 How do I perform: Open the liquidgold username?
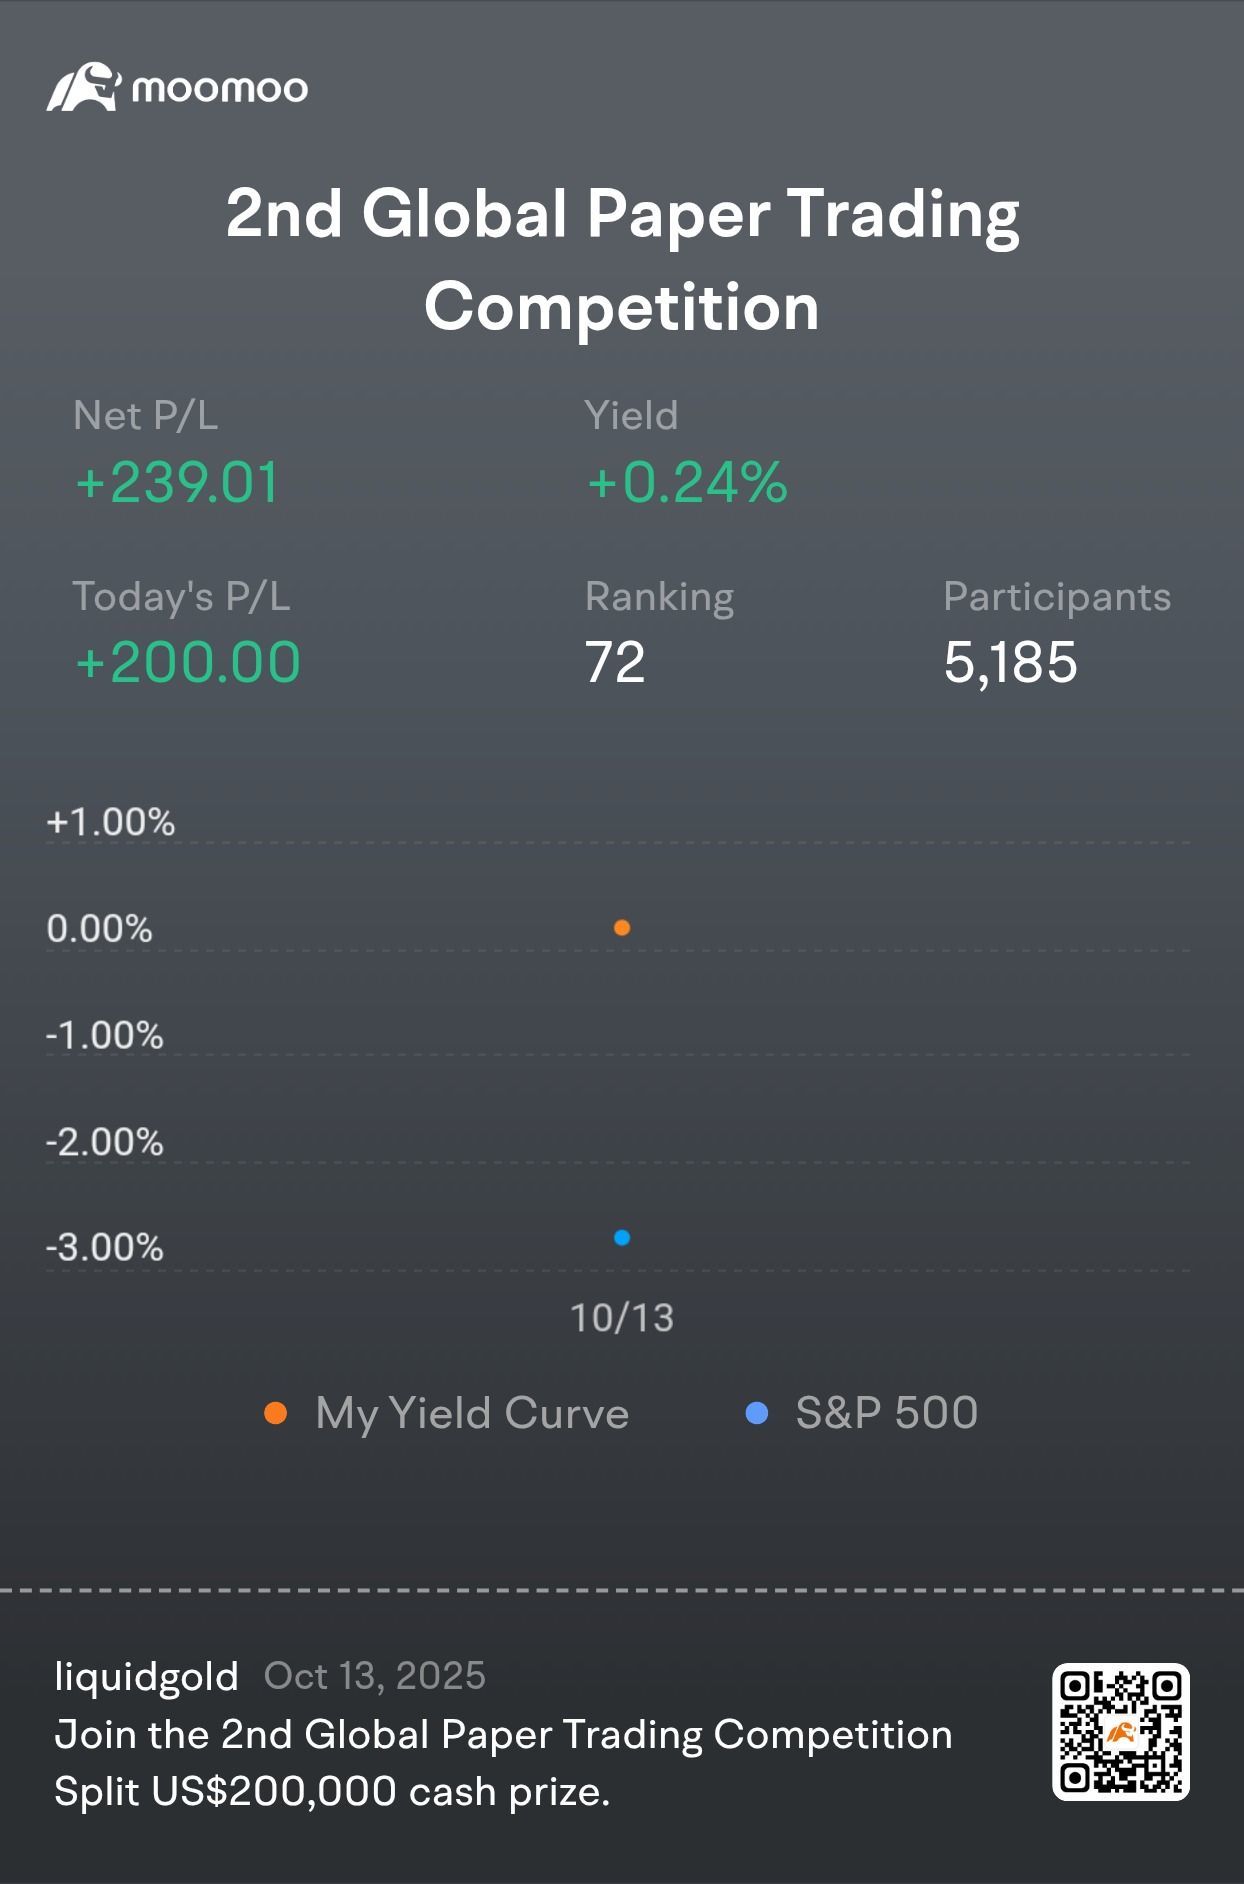[147, 1676]
